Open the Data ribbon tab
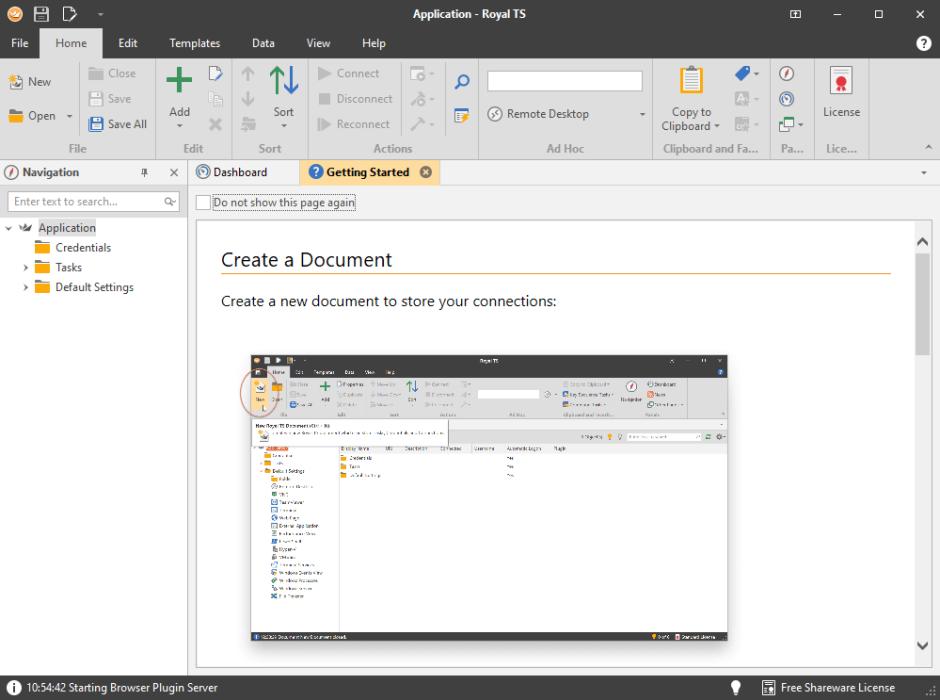 click(263, 43)
